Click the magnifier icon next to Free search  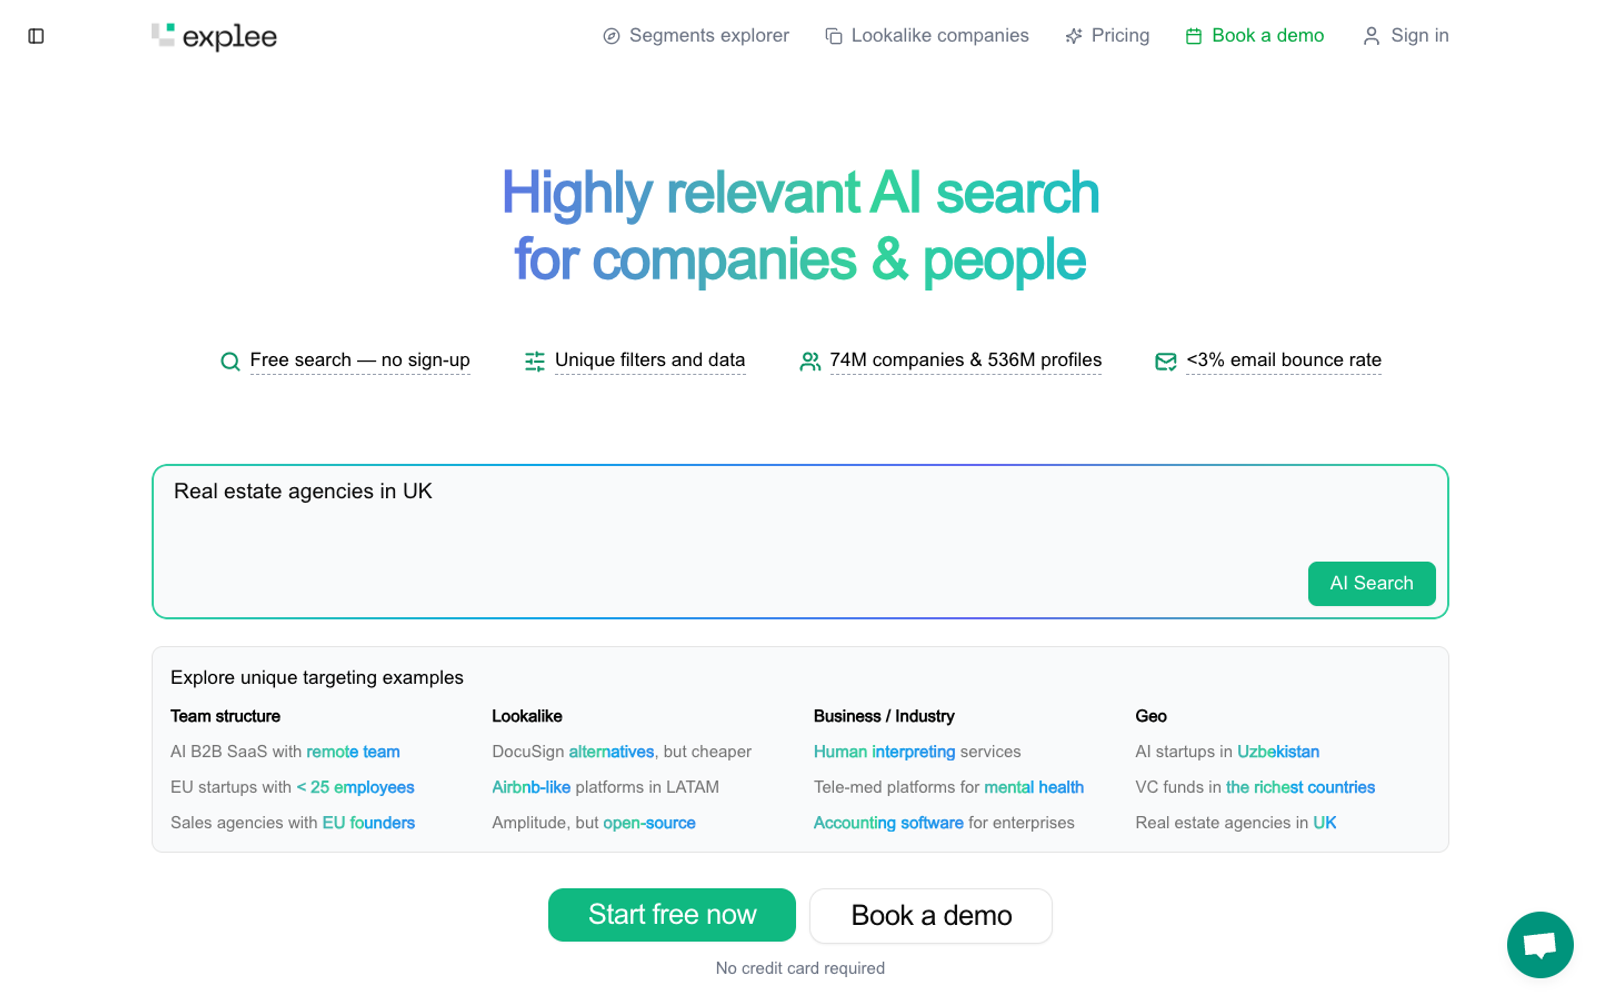point(229,360)
